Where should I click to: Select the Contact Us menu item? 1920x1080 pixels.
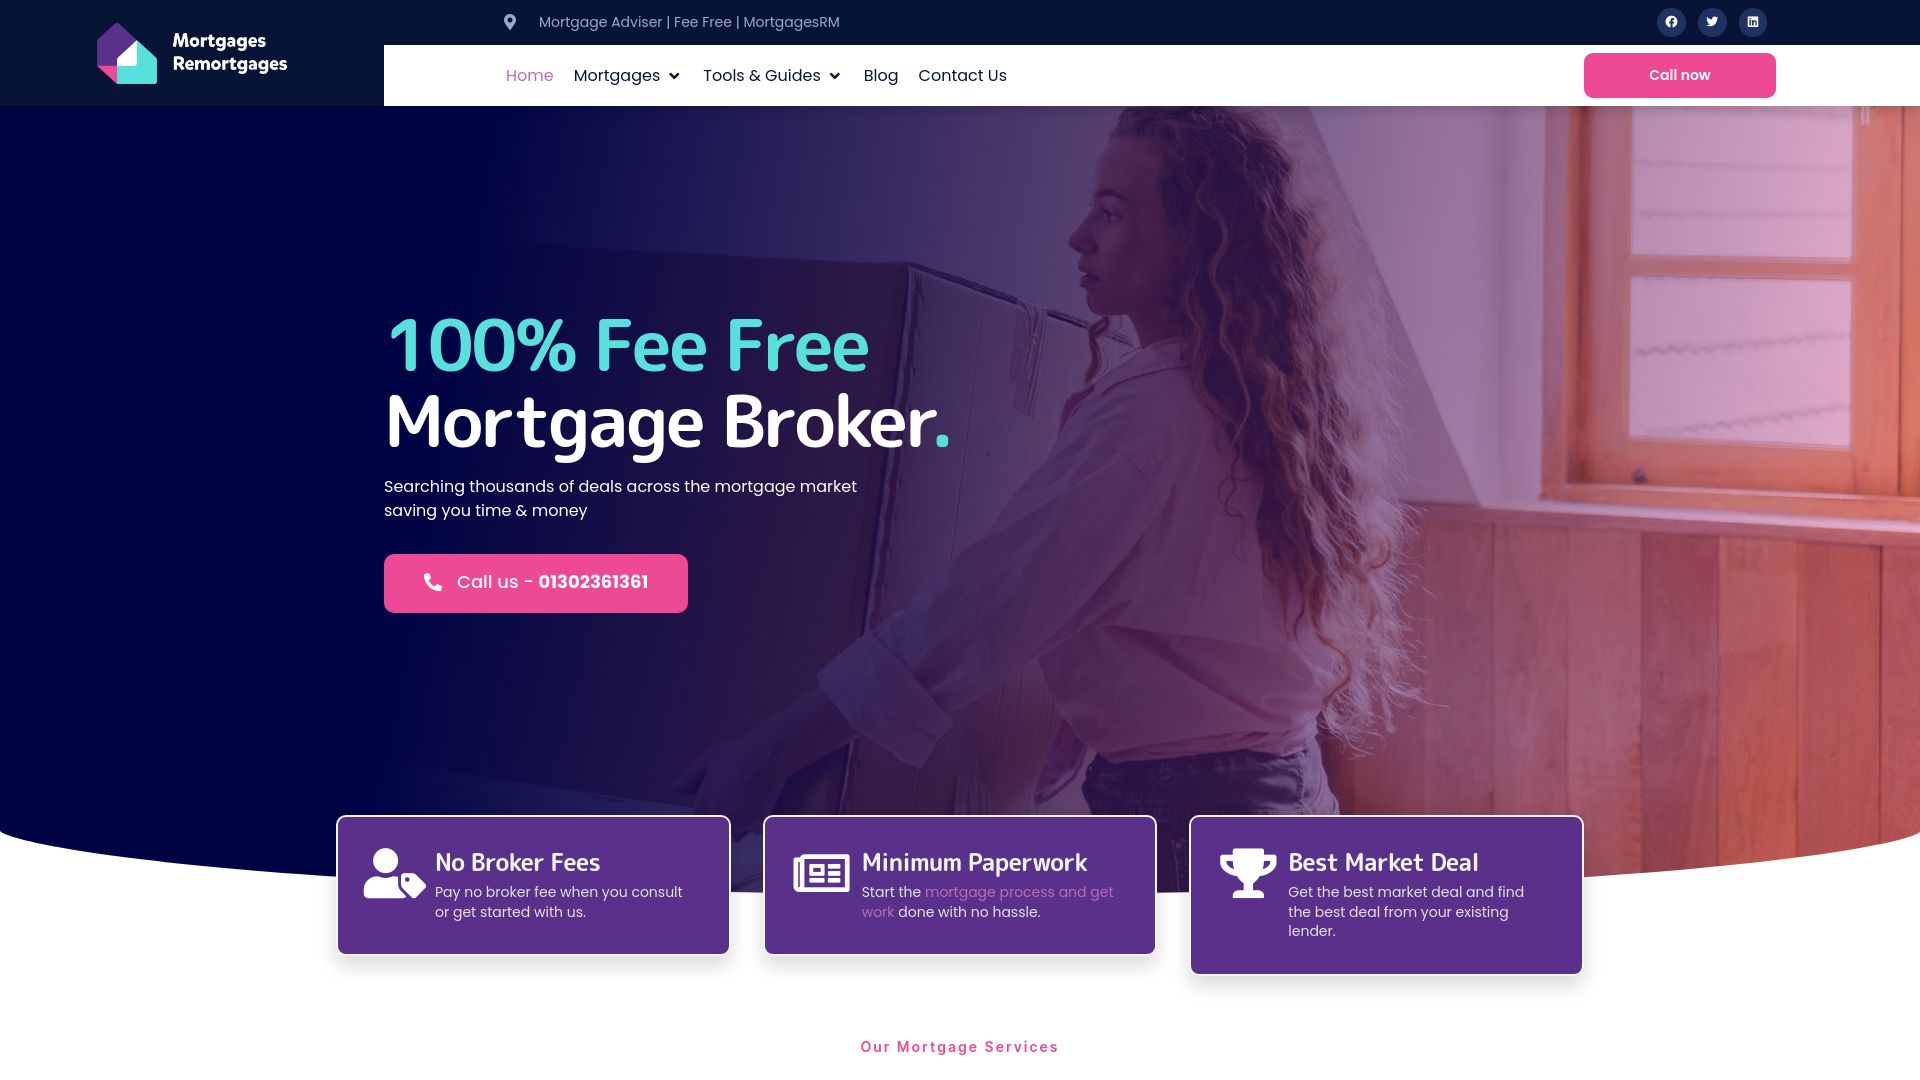tap(963, 75)
